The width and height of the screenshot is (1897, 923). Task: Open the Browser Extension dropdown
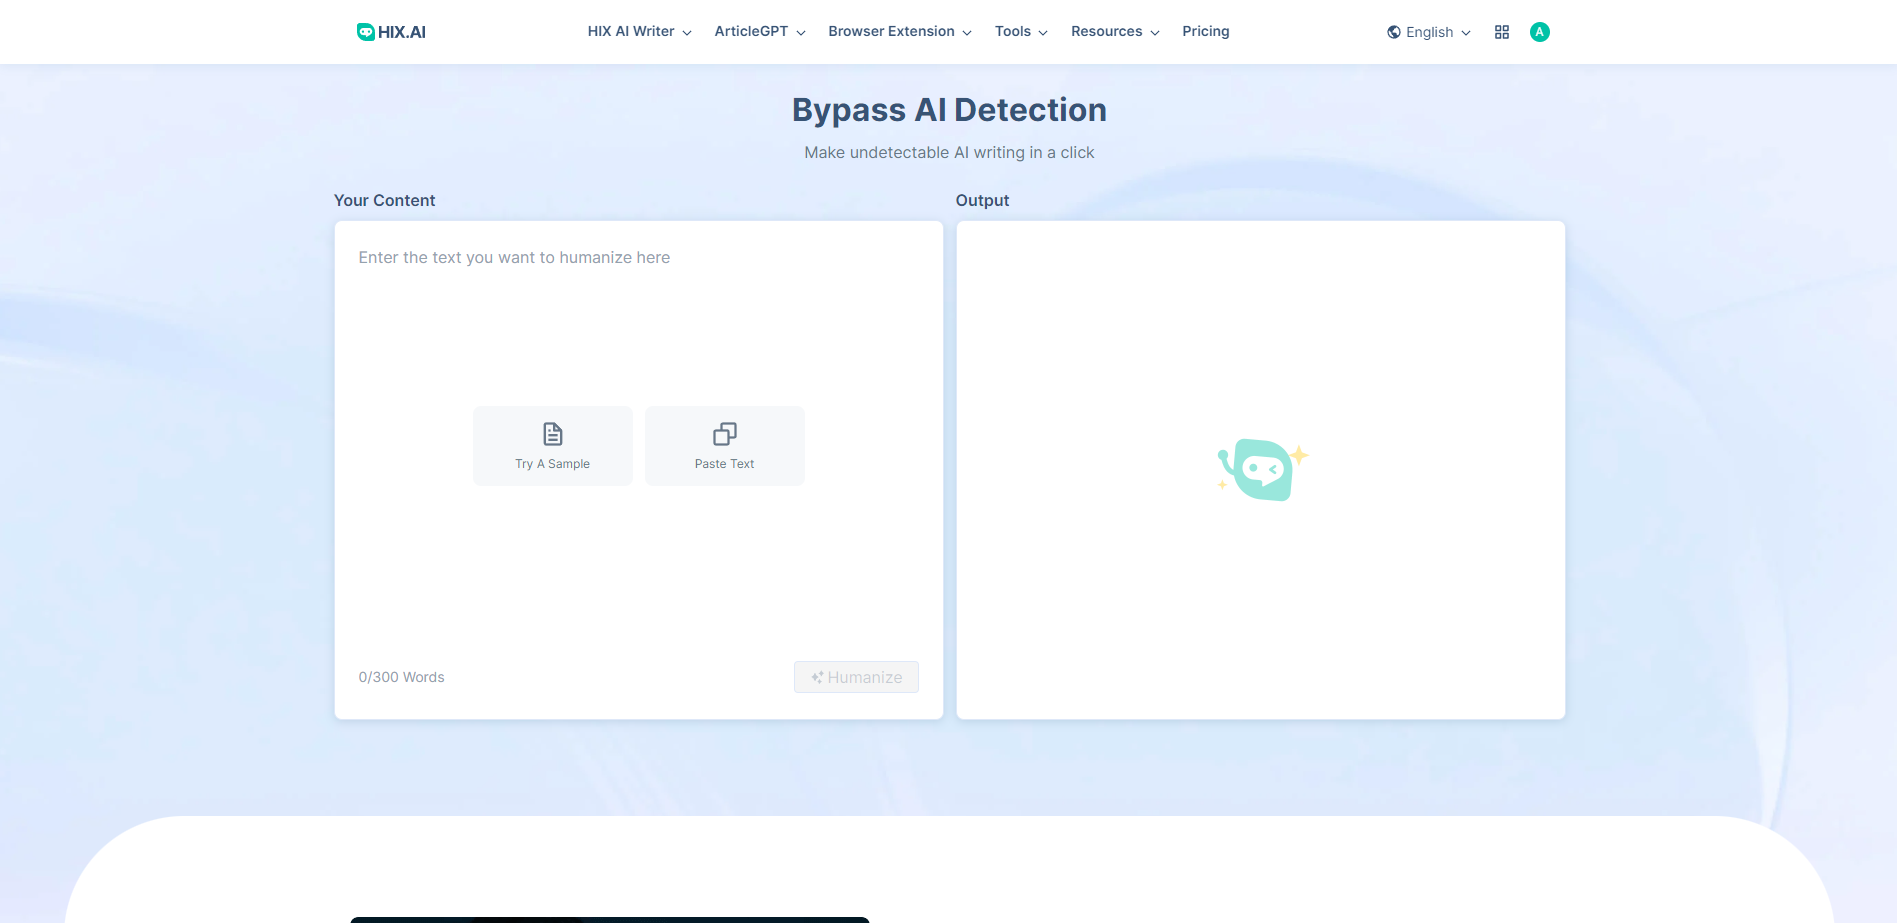tap(899, 32)
